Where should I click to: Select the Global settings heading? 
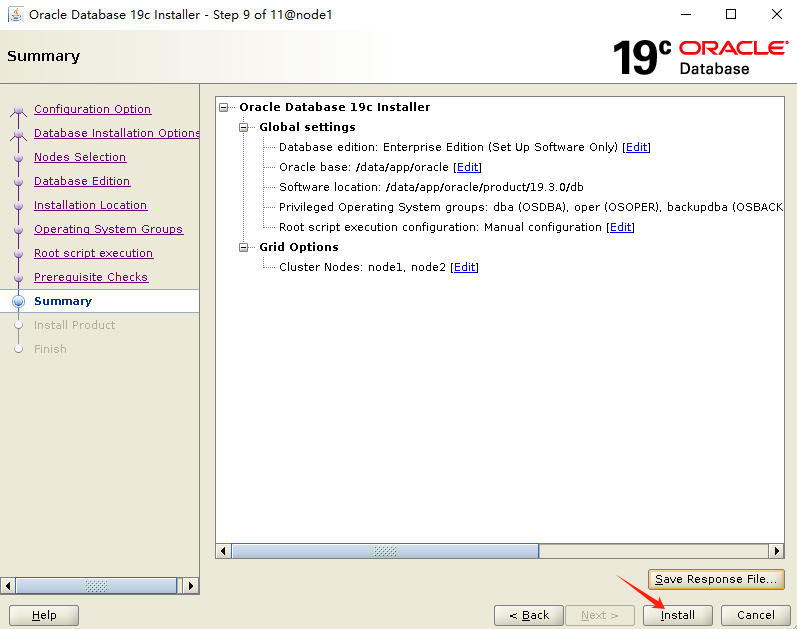[307, 127]
